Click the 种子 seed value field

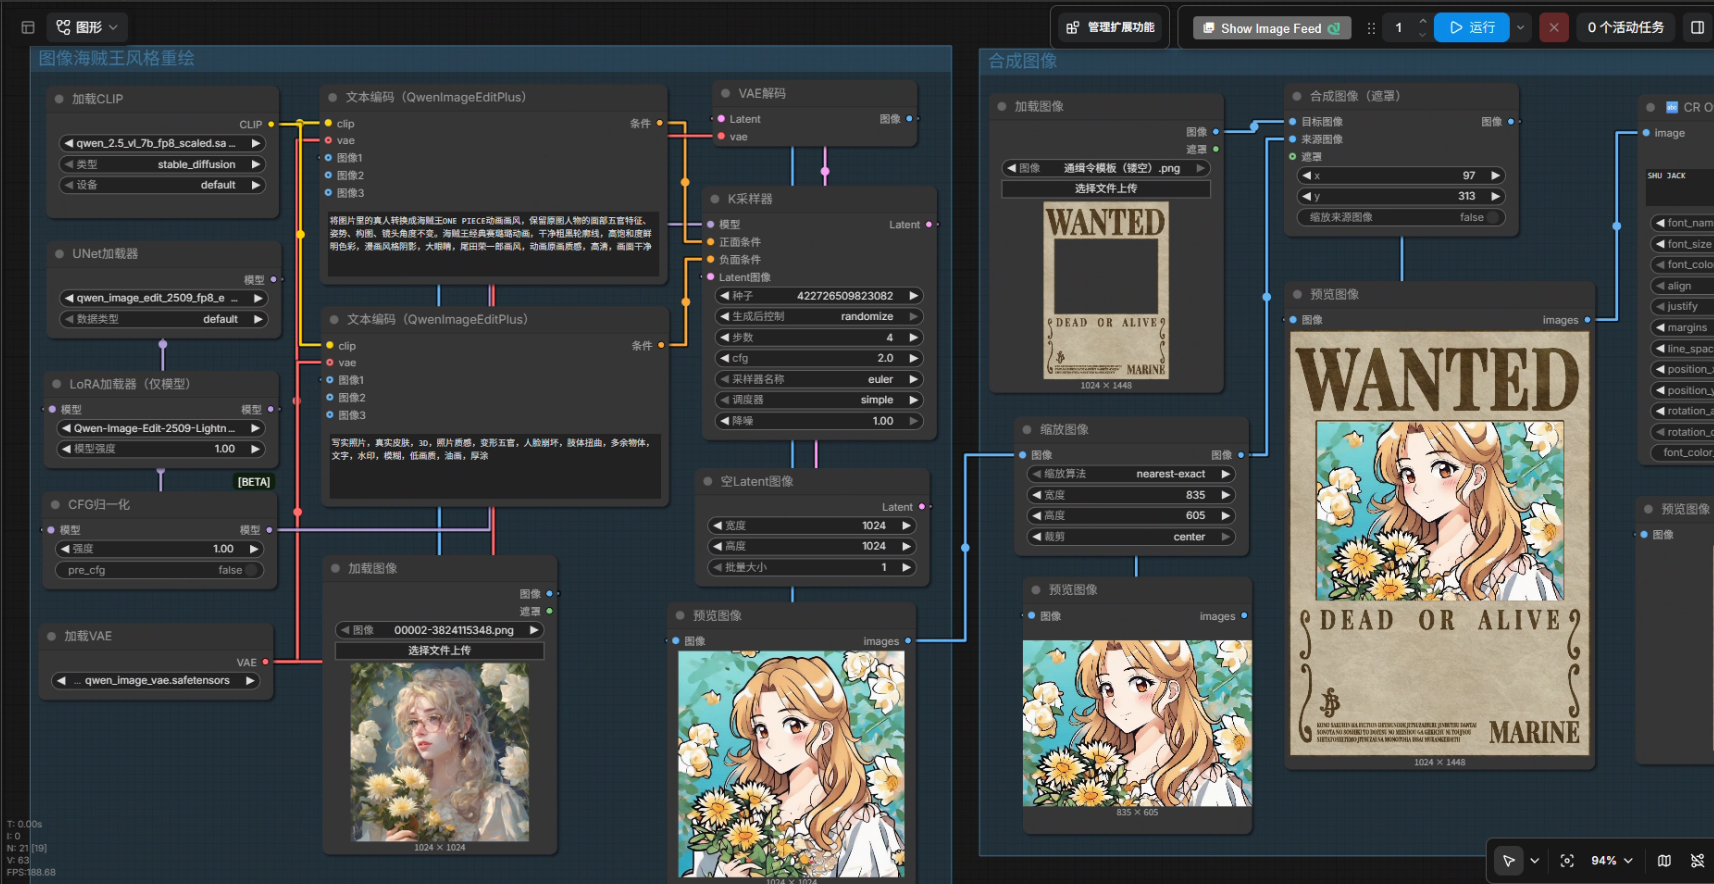coord(819,296)
